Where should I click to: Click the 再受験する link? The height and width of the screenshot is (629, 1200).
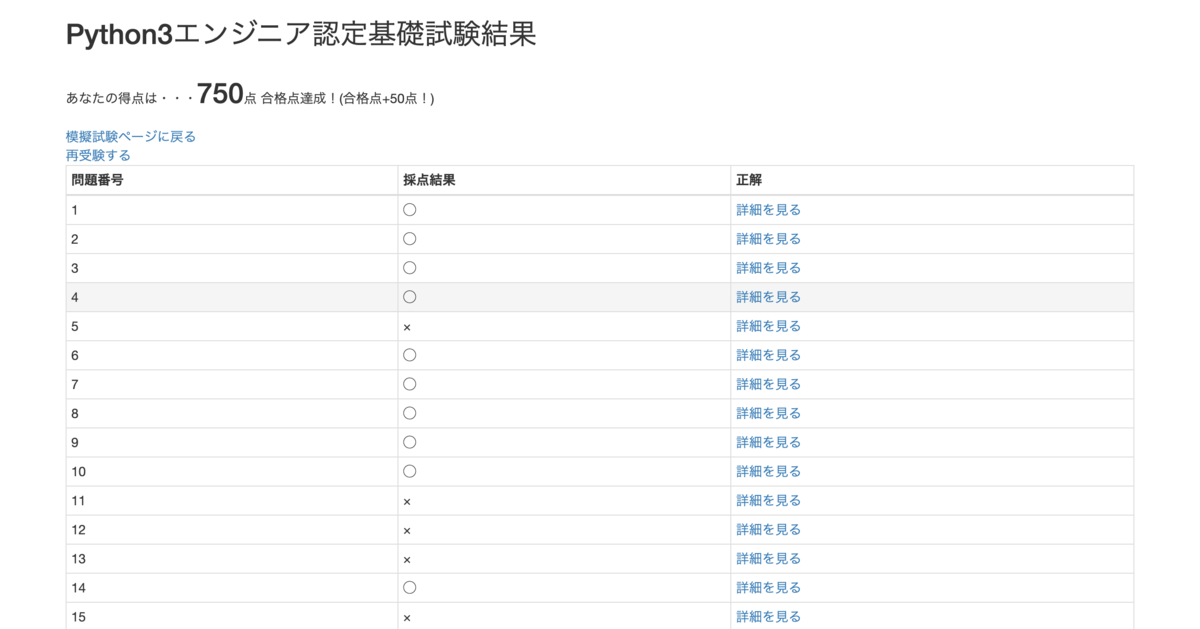pyautogui.click(x=98, y=155)
